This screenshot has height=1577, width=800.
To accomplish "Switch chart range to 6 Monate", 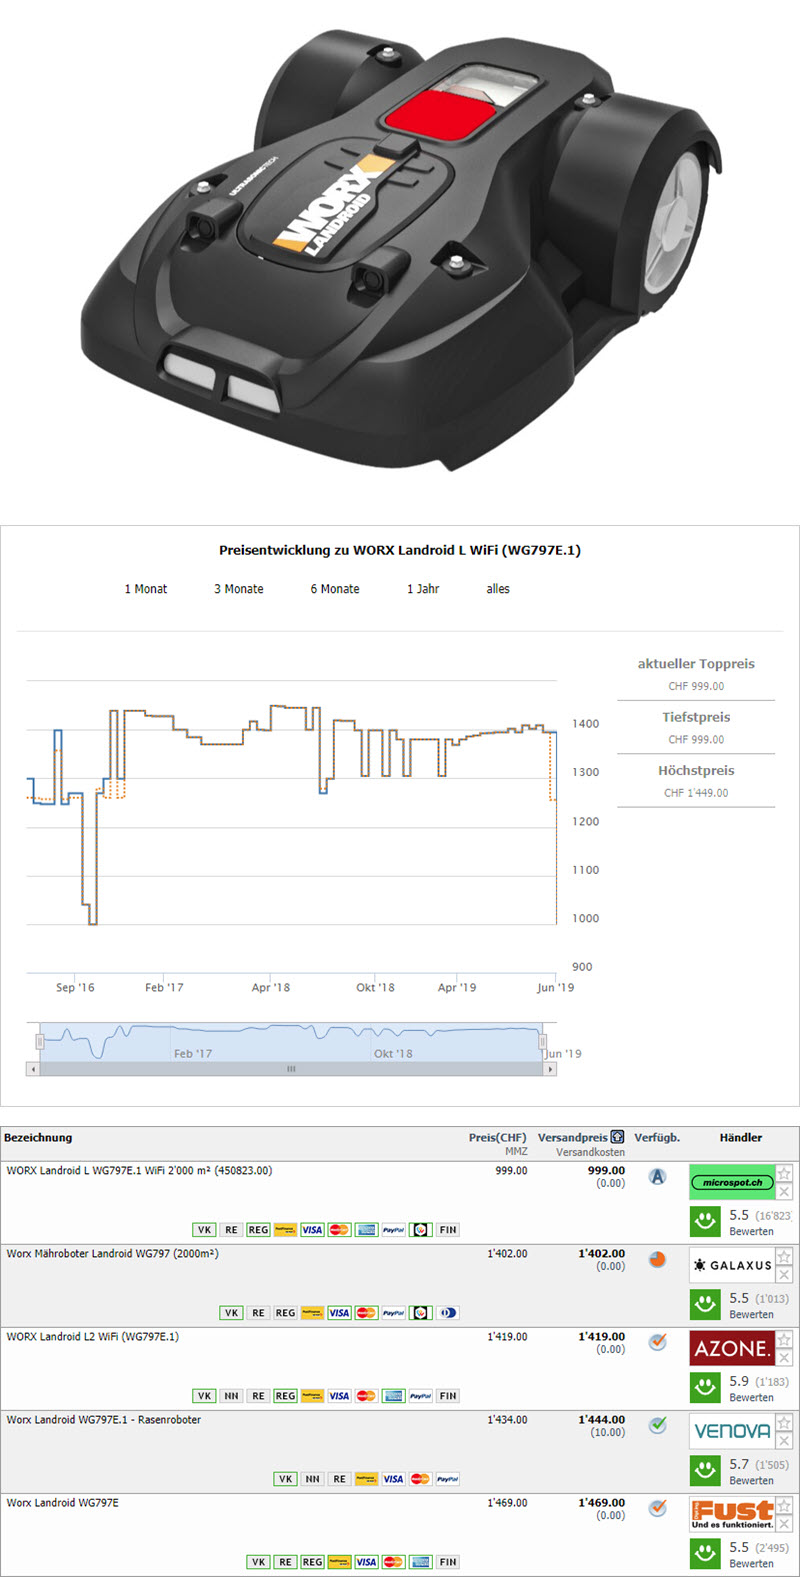I will pos(335,589).
